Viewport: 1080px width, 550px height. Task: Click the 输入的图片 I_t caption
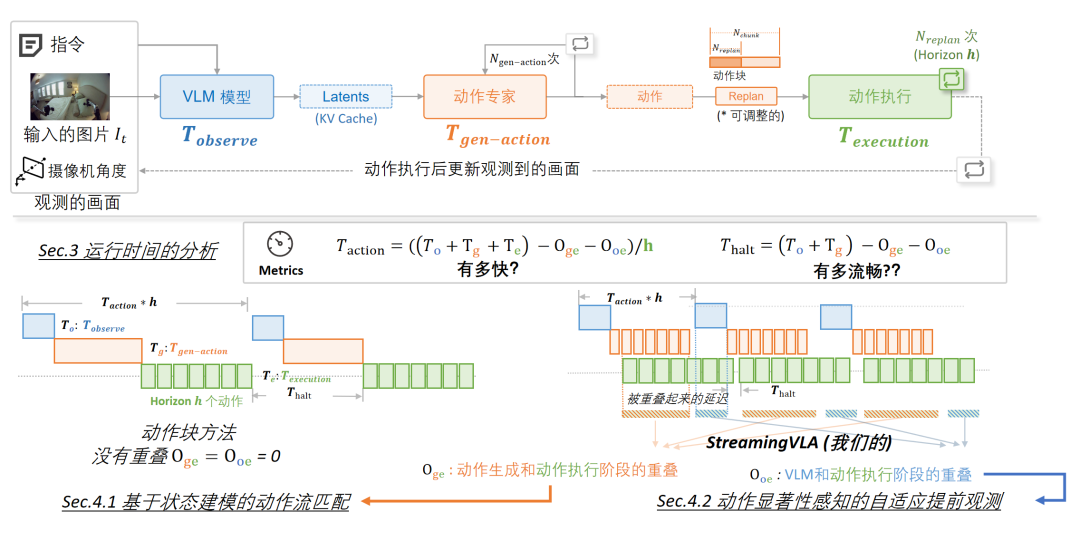point(75,135)
